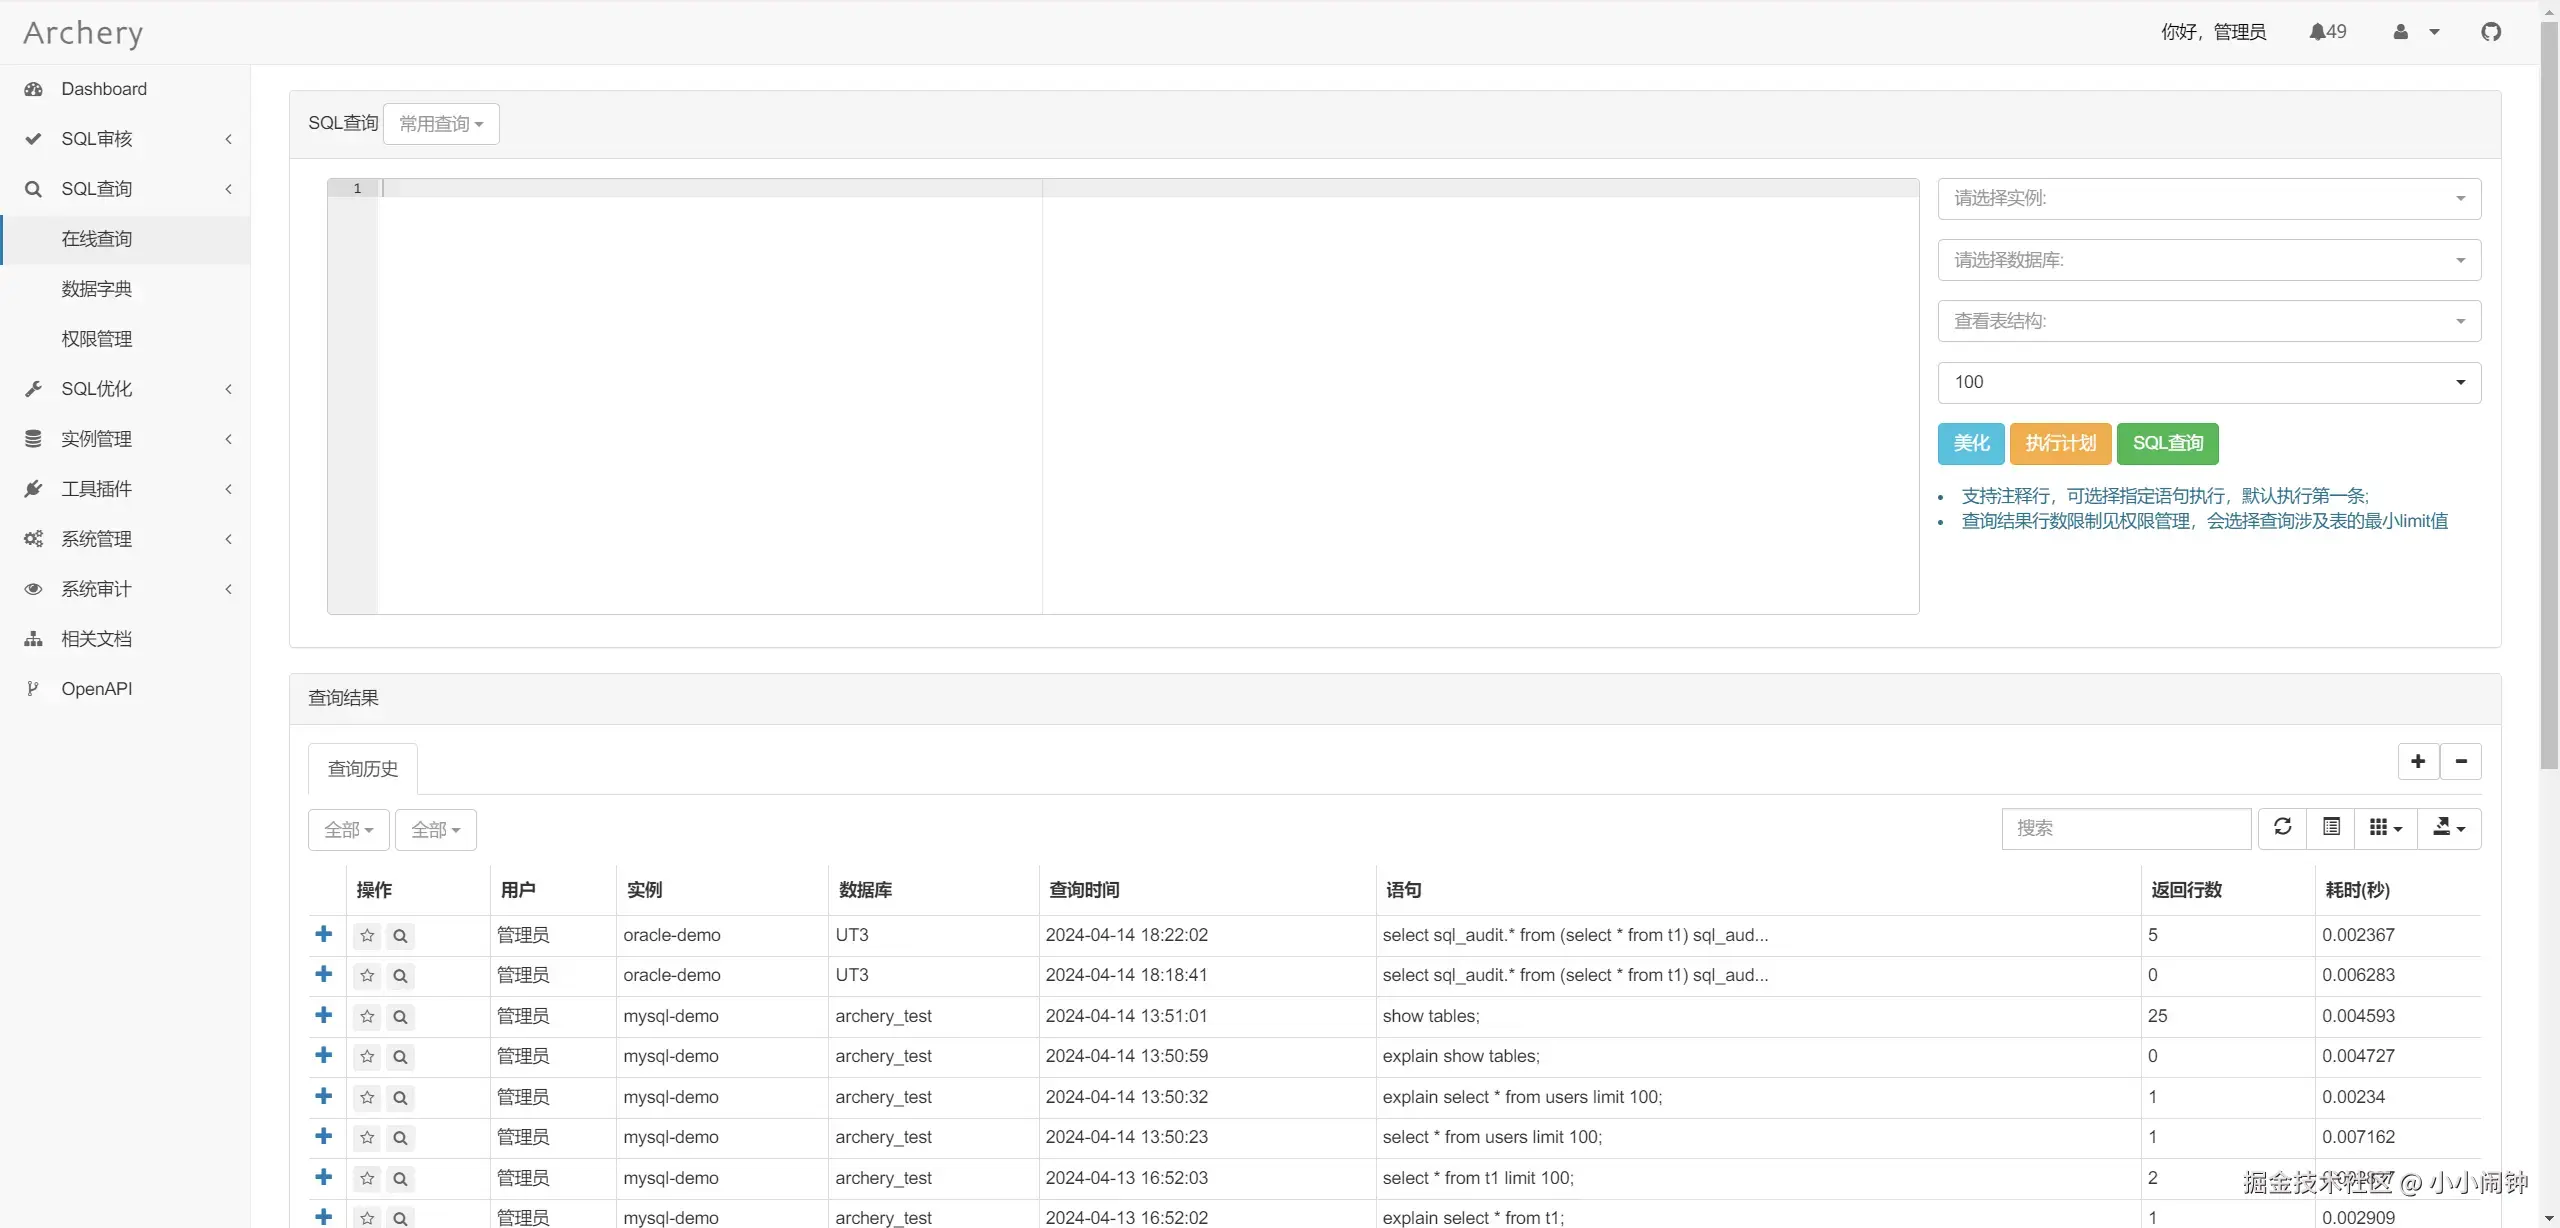The height and width of the screenshot is (1228, 2560).
Task: Open the GitHub icon link
Action: point(2491,32)
